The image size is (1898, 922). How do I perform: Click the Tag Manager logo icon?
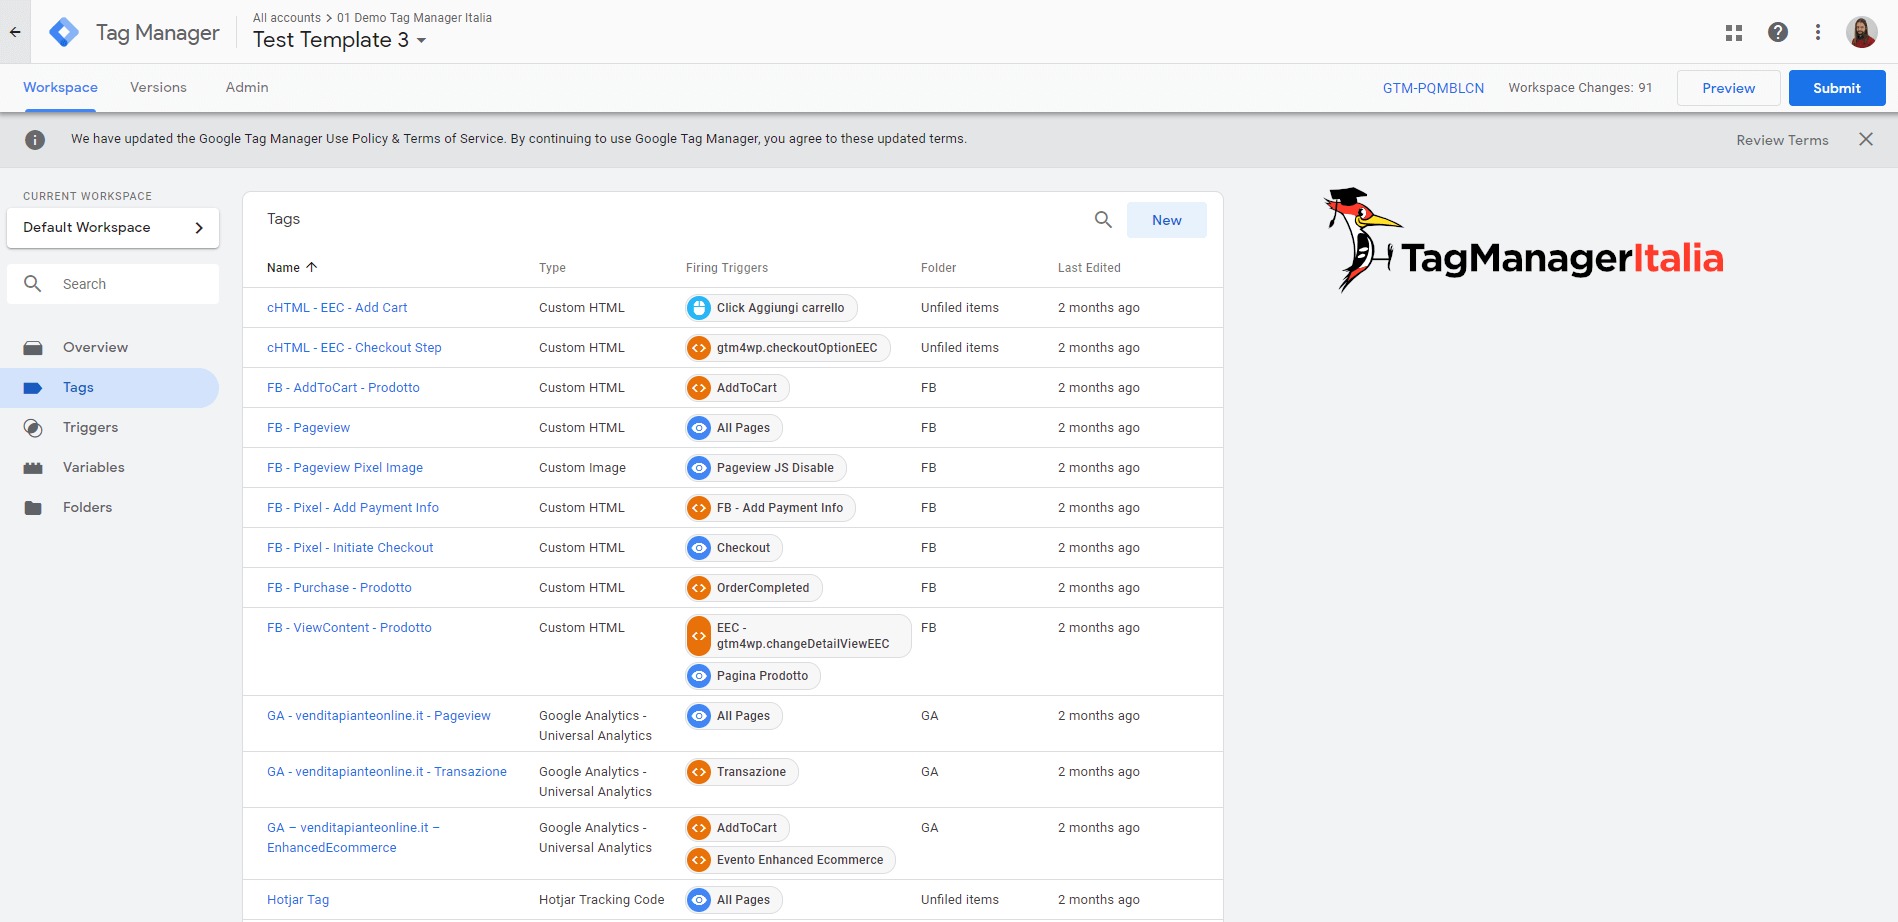coord(64,32)
